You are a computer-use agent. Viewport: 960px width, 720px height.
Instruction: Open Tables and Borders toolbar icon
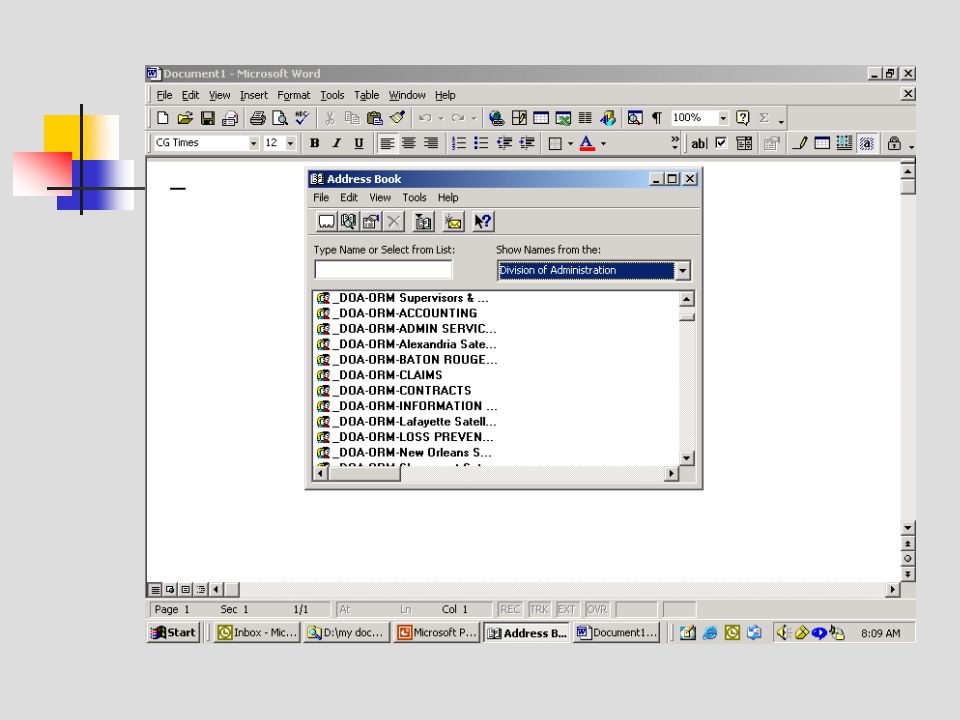tap(519, 118)
